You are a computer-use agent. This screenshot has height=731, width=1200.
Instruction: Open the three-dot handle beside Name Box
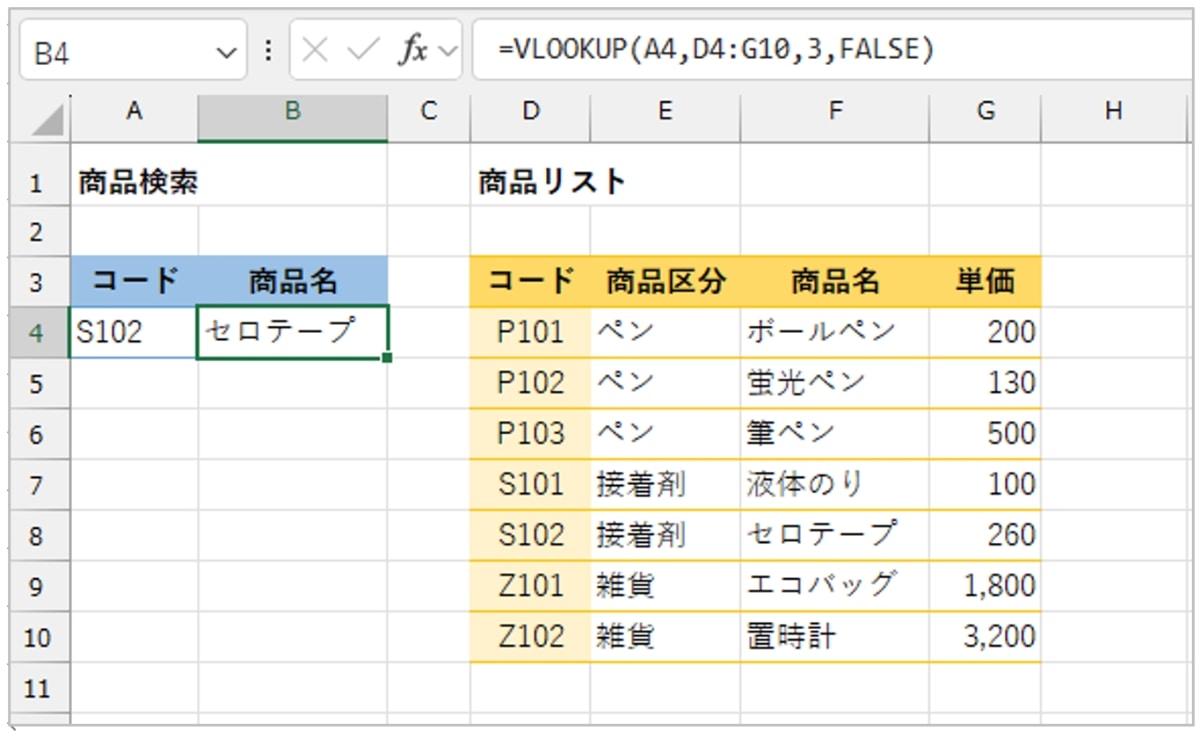click(x=267, y=50)
